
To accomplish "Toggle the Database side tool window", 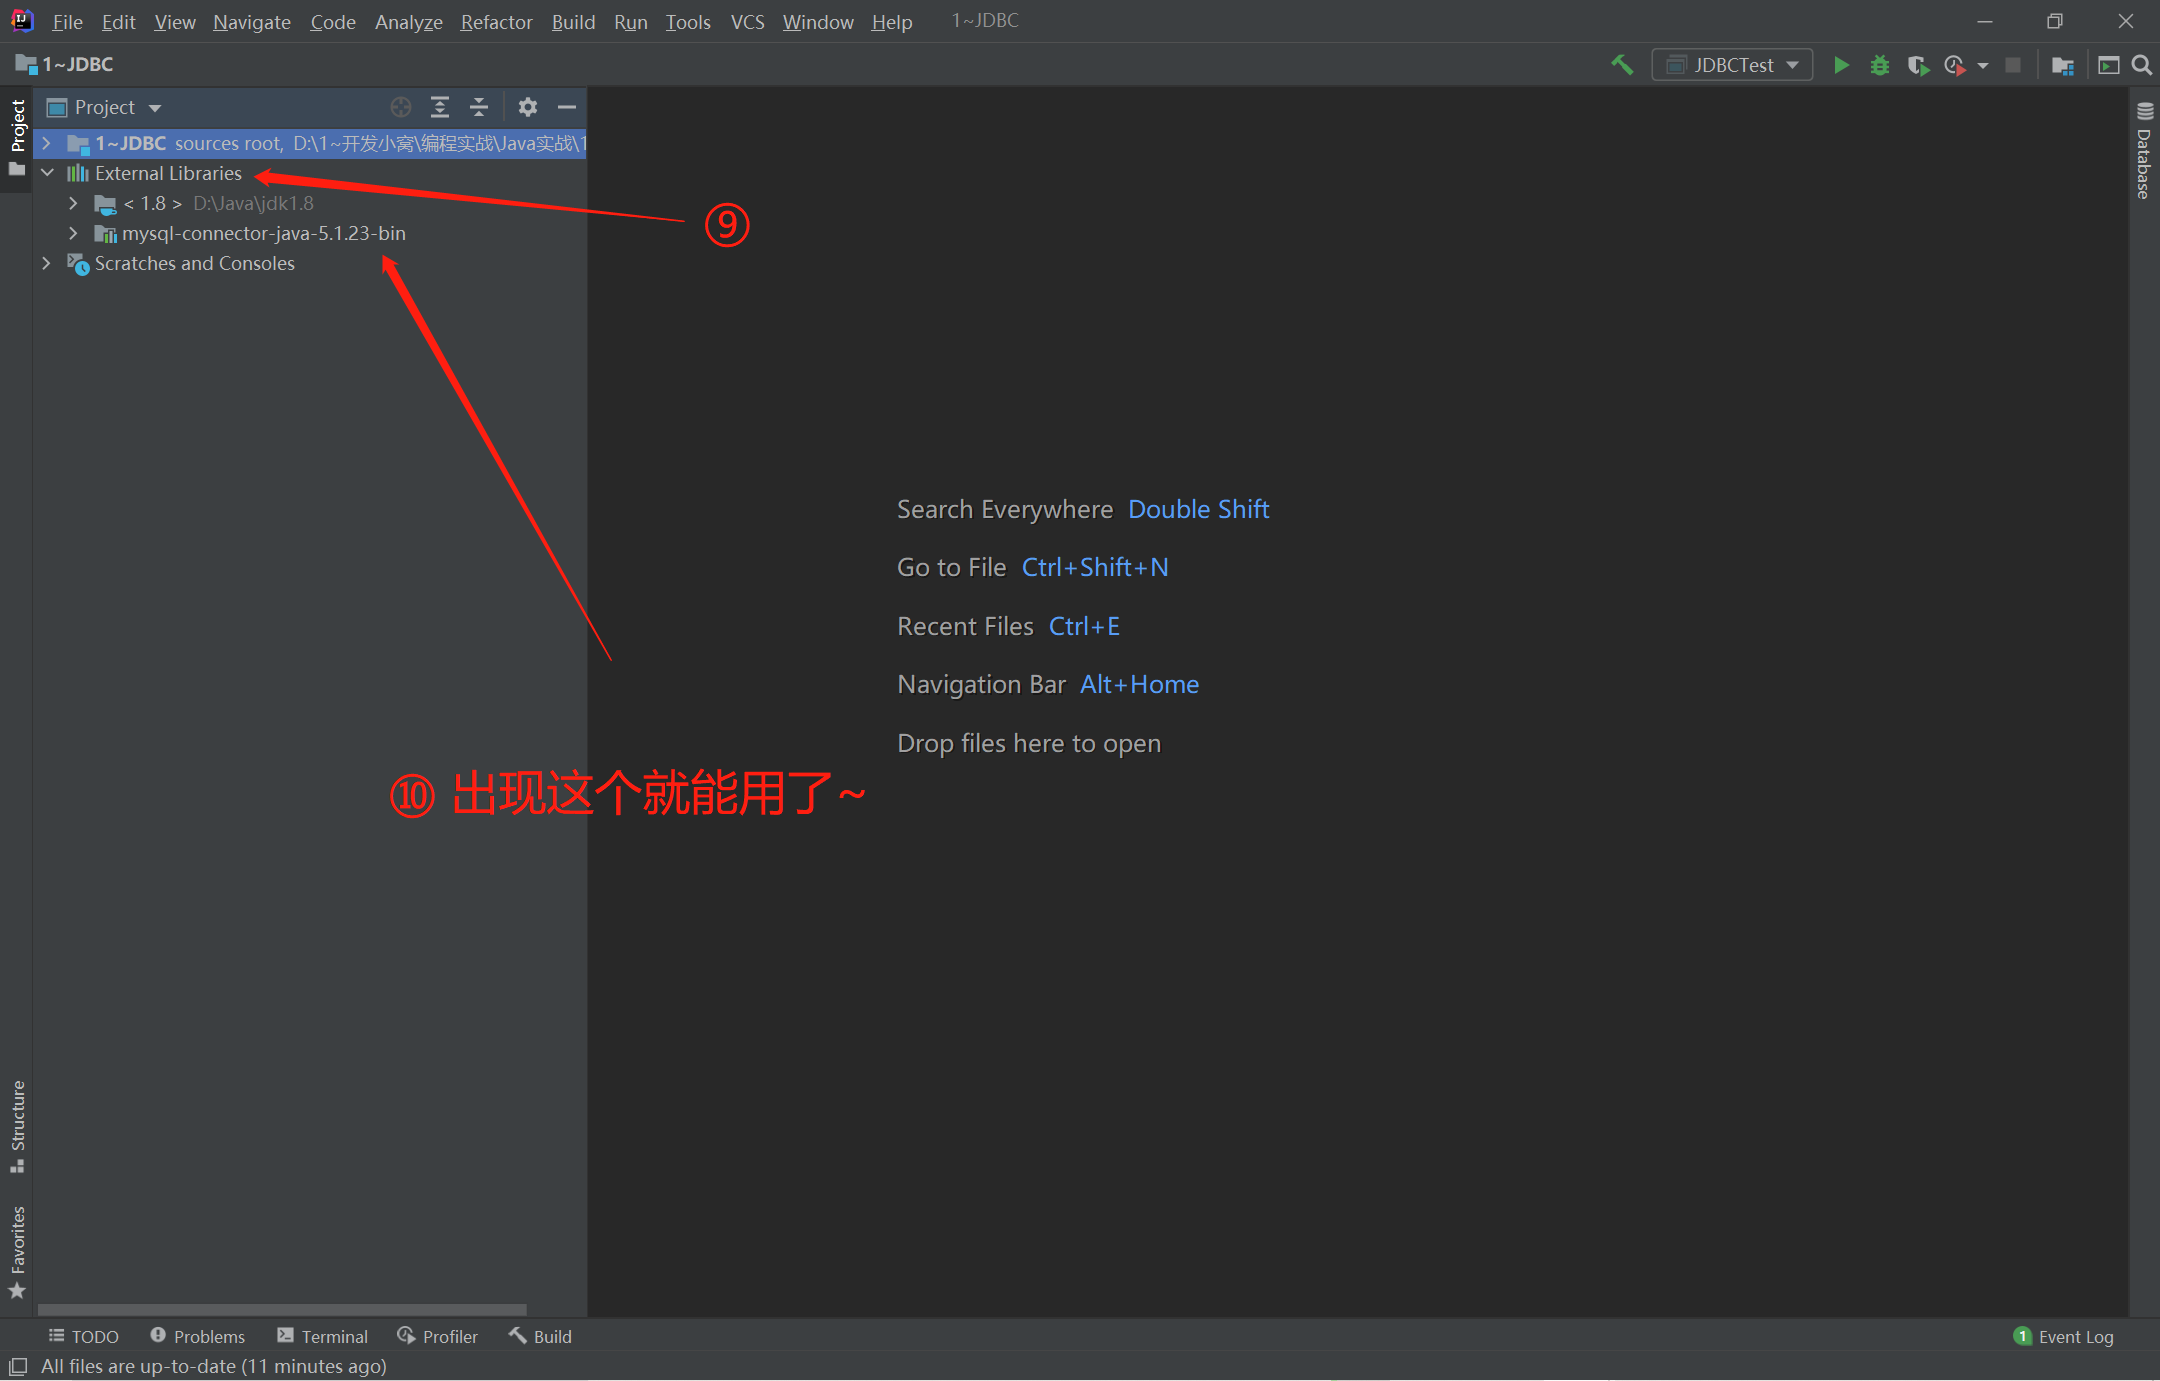I will coord(2144,152).
